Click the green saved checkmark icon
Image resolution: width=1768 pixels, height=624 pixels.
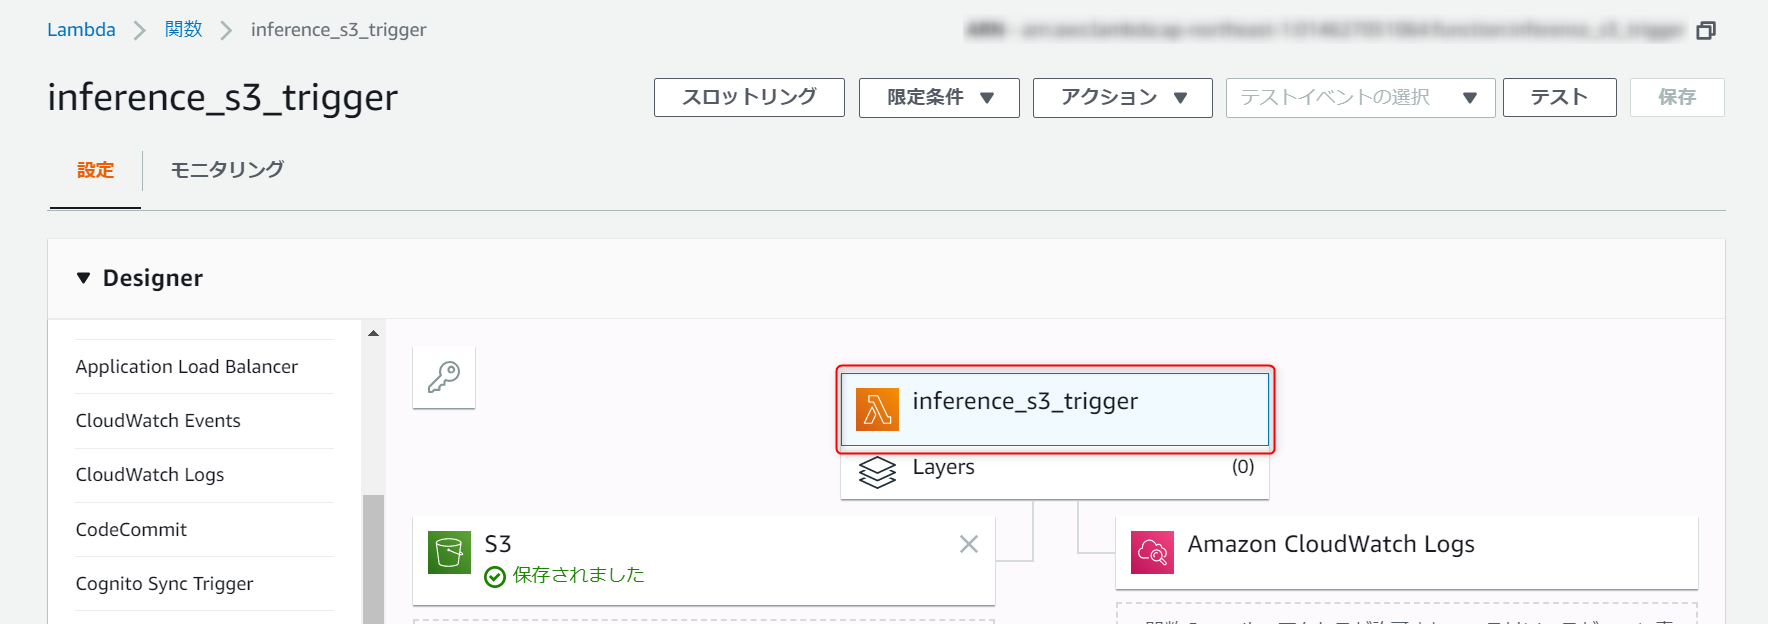point(495,576)
